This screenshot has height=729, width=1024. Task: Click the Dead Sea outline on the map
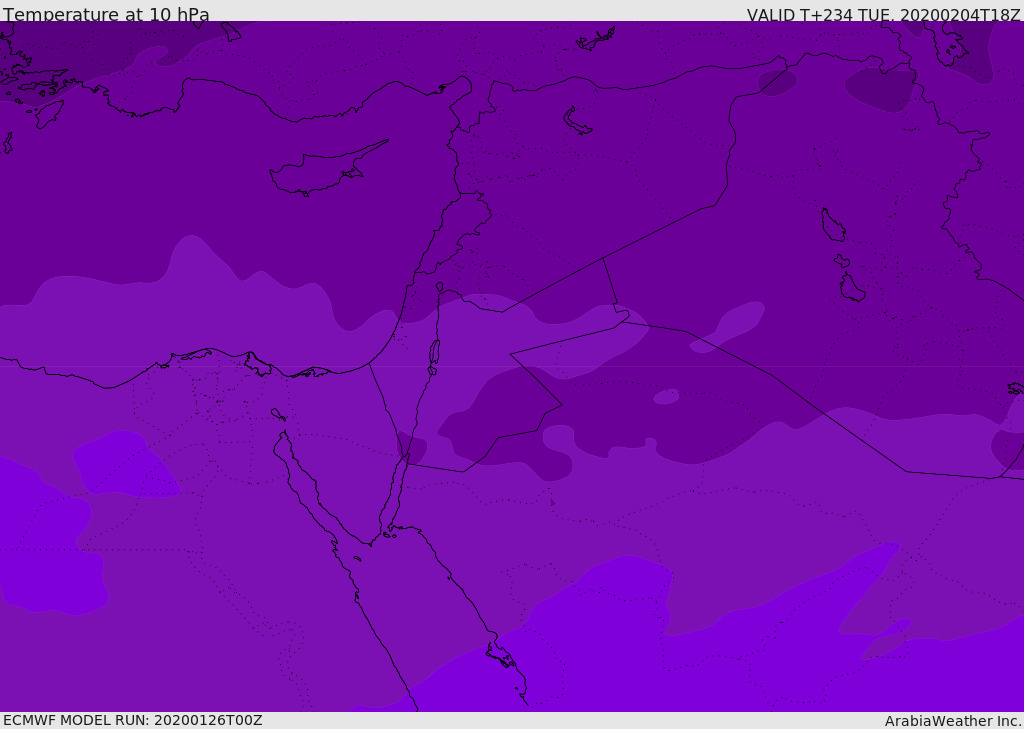pyautogui.click(x=434, y=353)
